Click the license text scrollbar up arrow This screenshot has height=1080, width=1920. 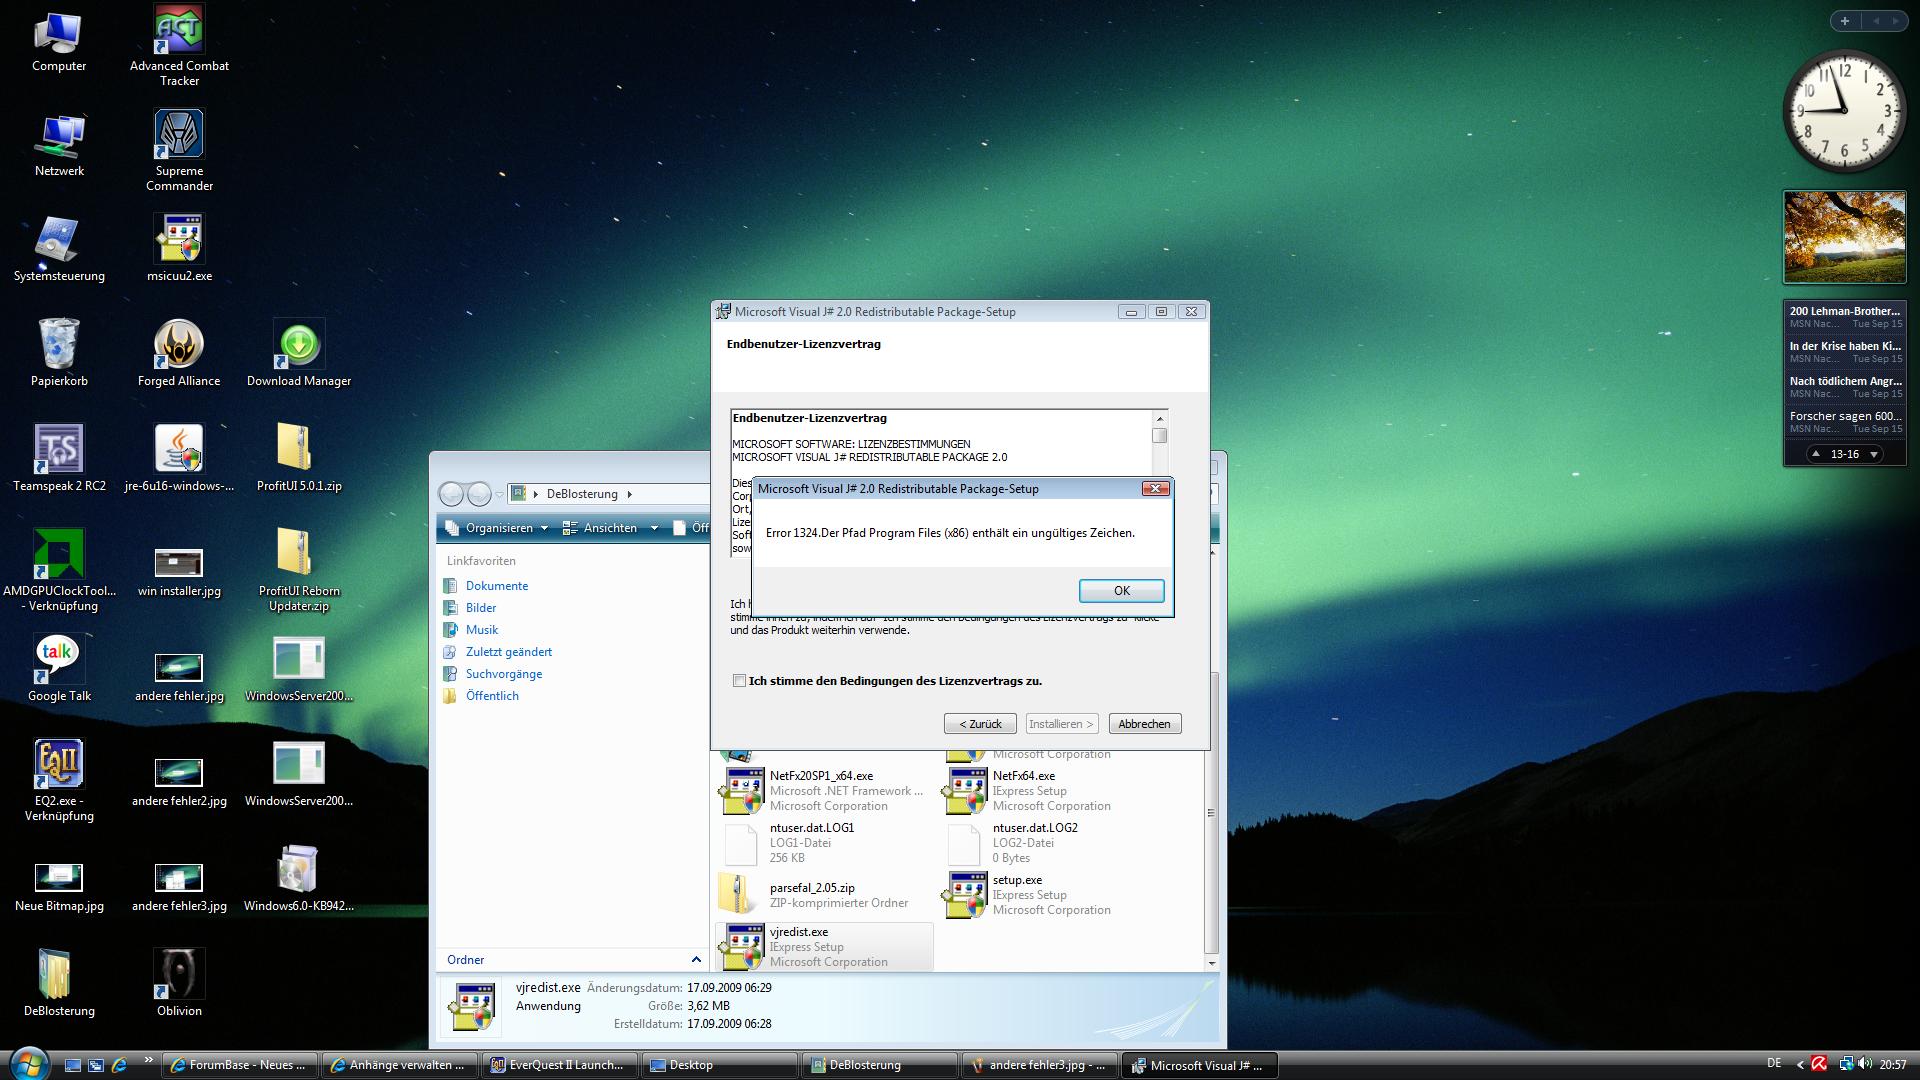[1159, 419]
